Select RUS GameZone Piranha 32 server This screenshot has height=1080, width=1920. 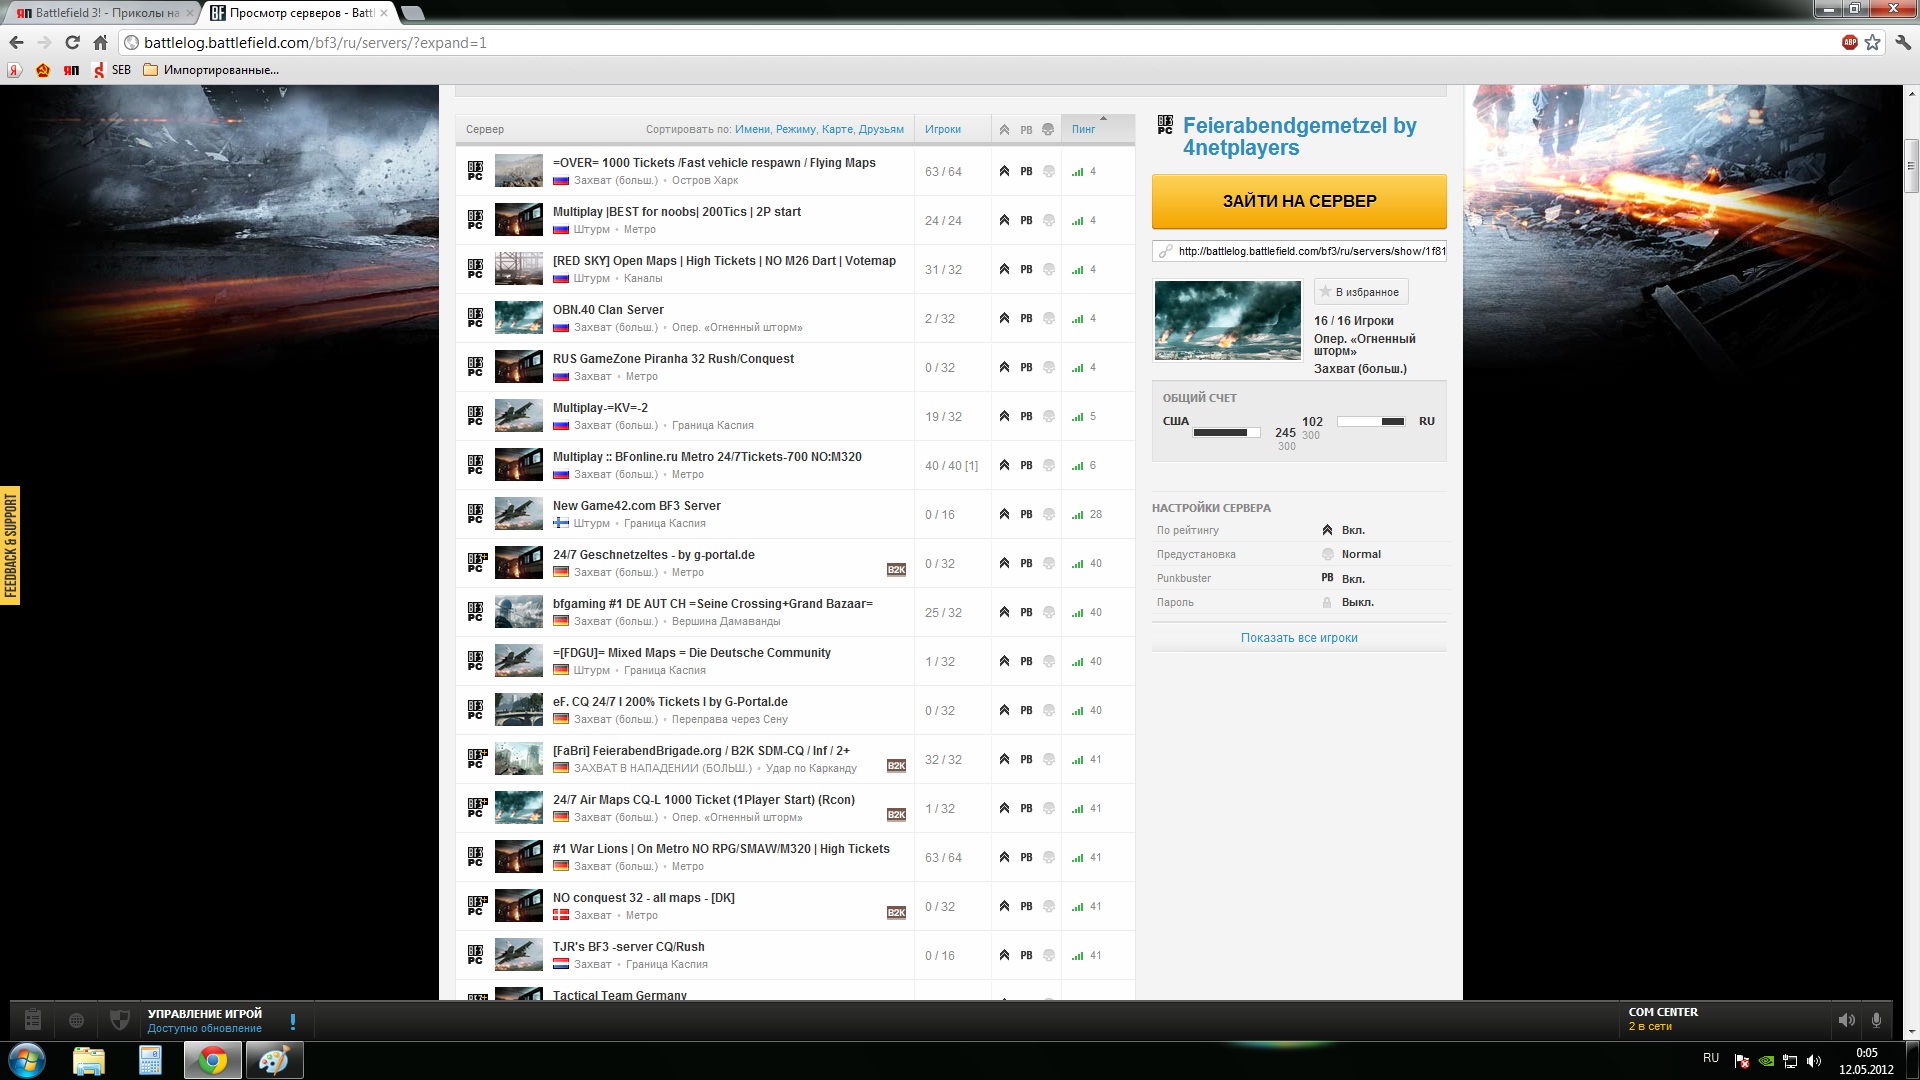pyautogui.click(x=795, y=368)
